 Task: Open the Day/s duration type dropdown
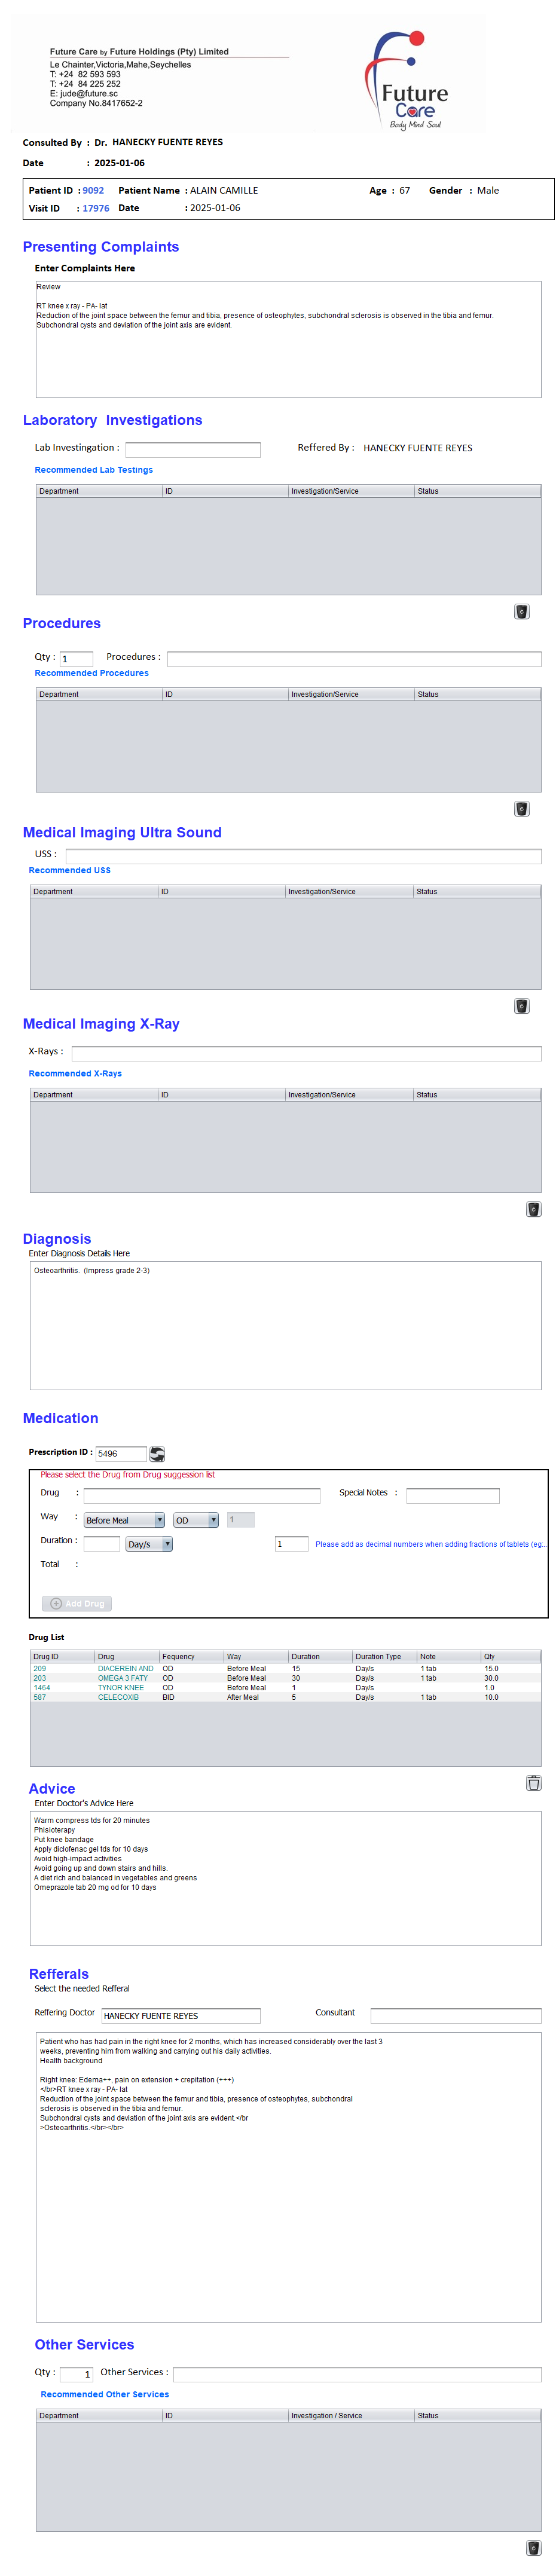point(149,1543)
